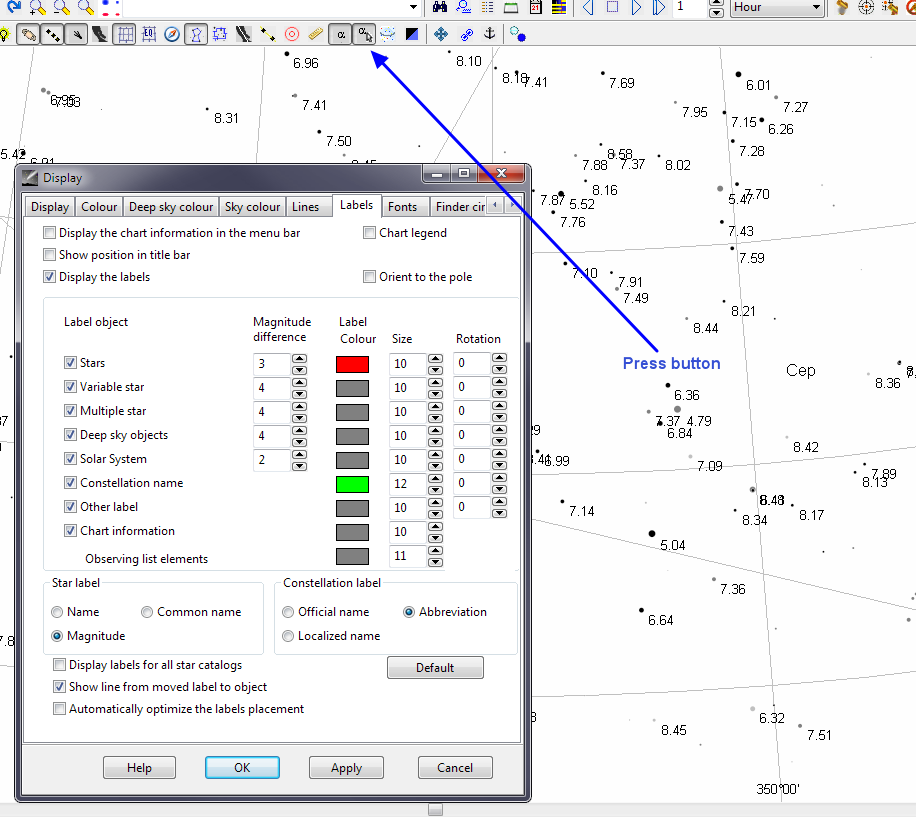Click the Default button
Viewport: 916px width, 817px height.
tap(435, 667)
